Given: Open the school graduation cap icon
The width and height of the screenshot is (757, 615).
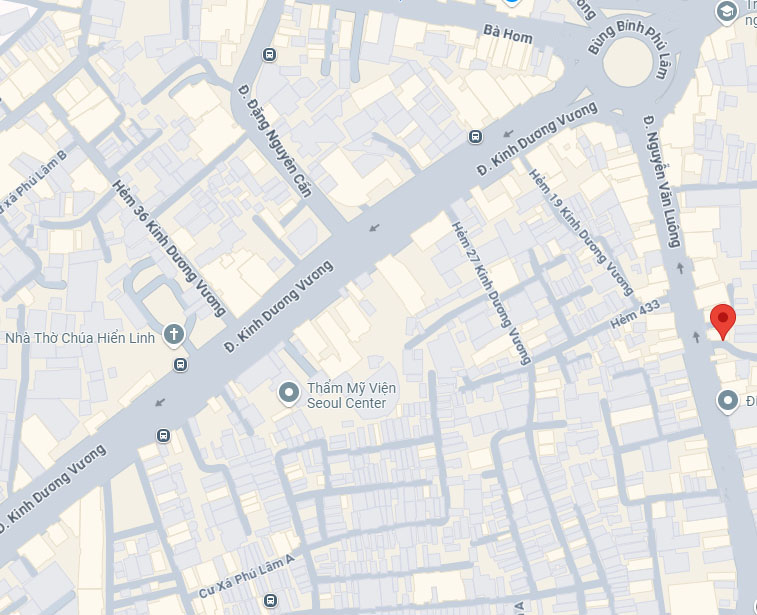Looking at the screenshot, I should click(727, 12).
